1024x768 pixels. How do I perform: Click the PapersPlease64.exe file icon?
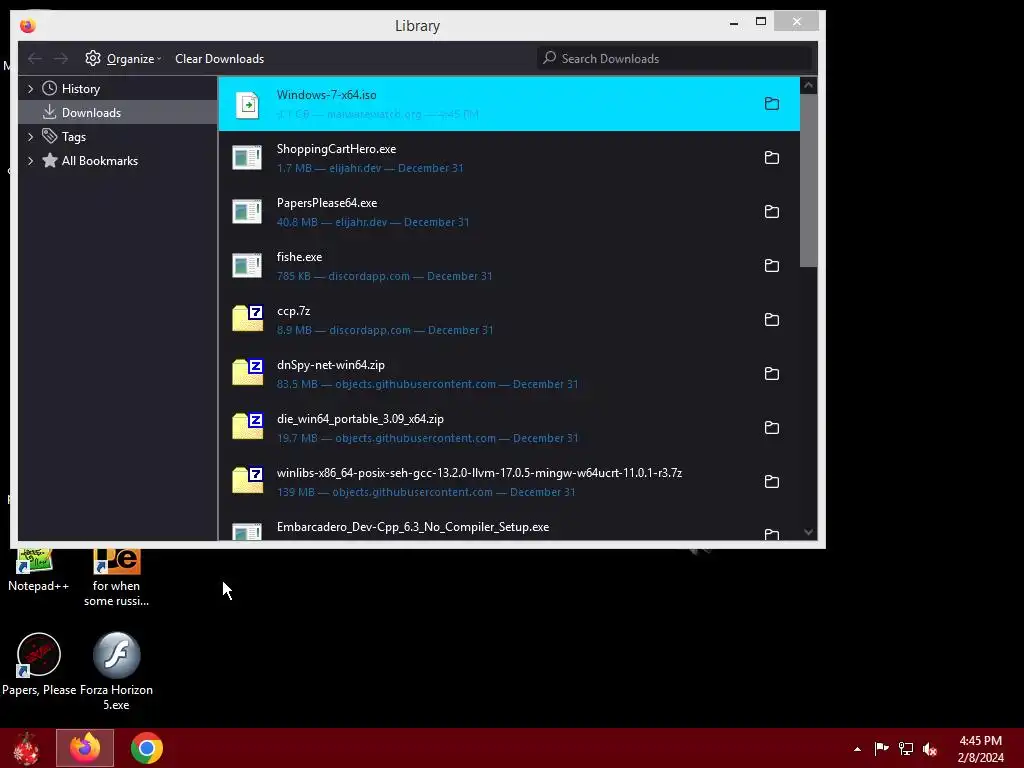click(x=247, y=212)
